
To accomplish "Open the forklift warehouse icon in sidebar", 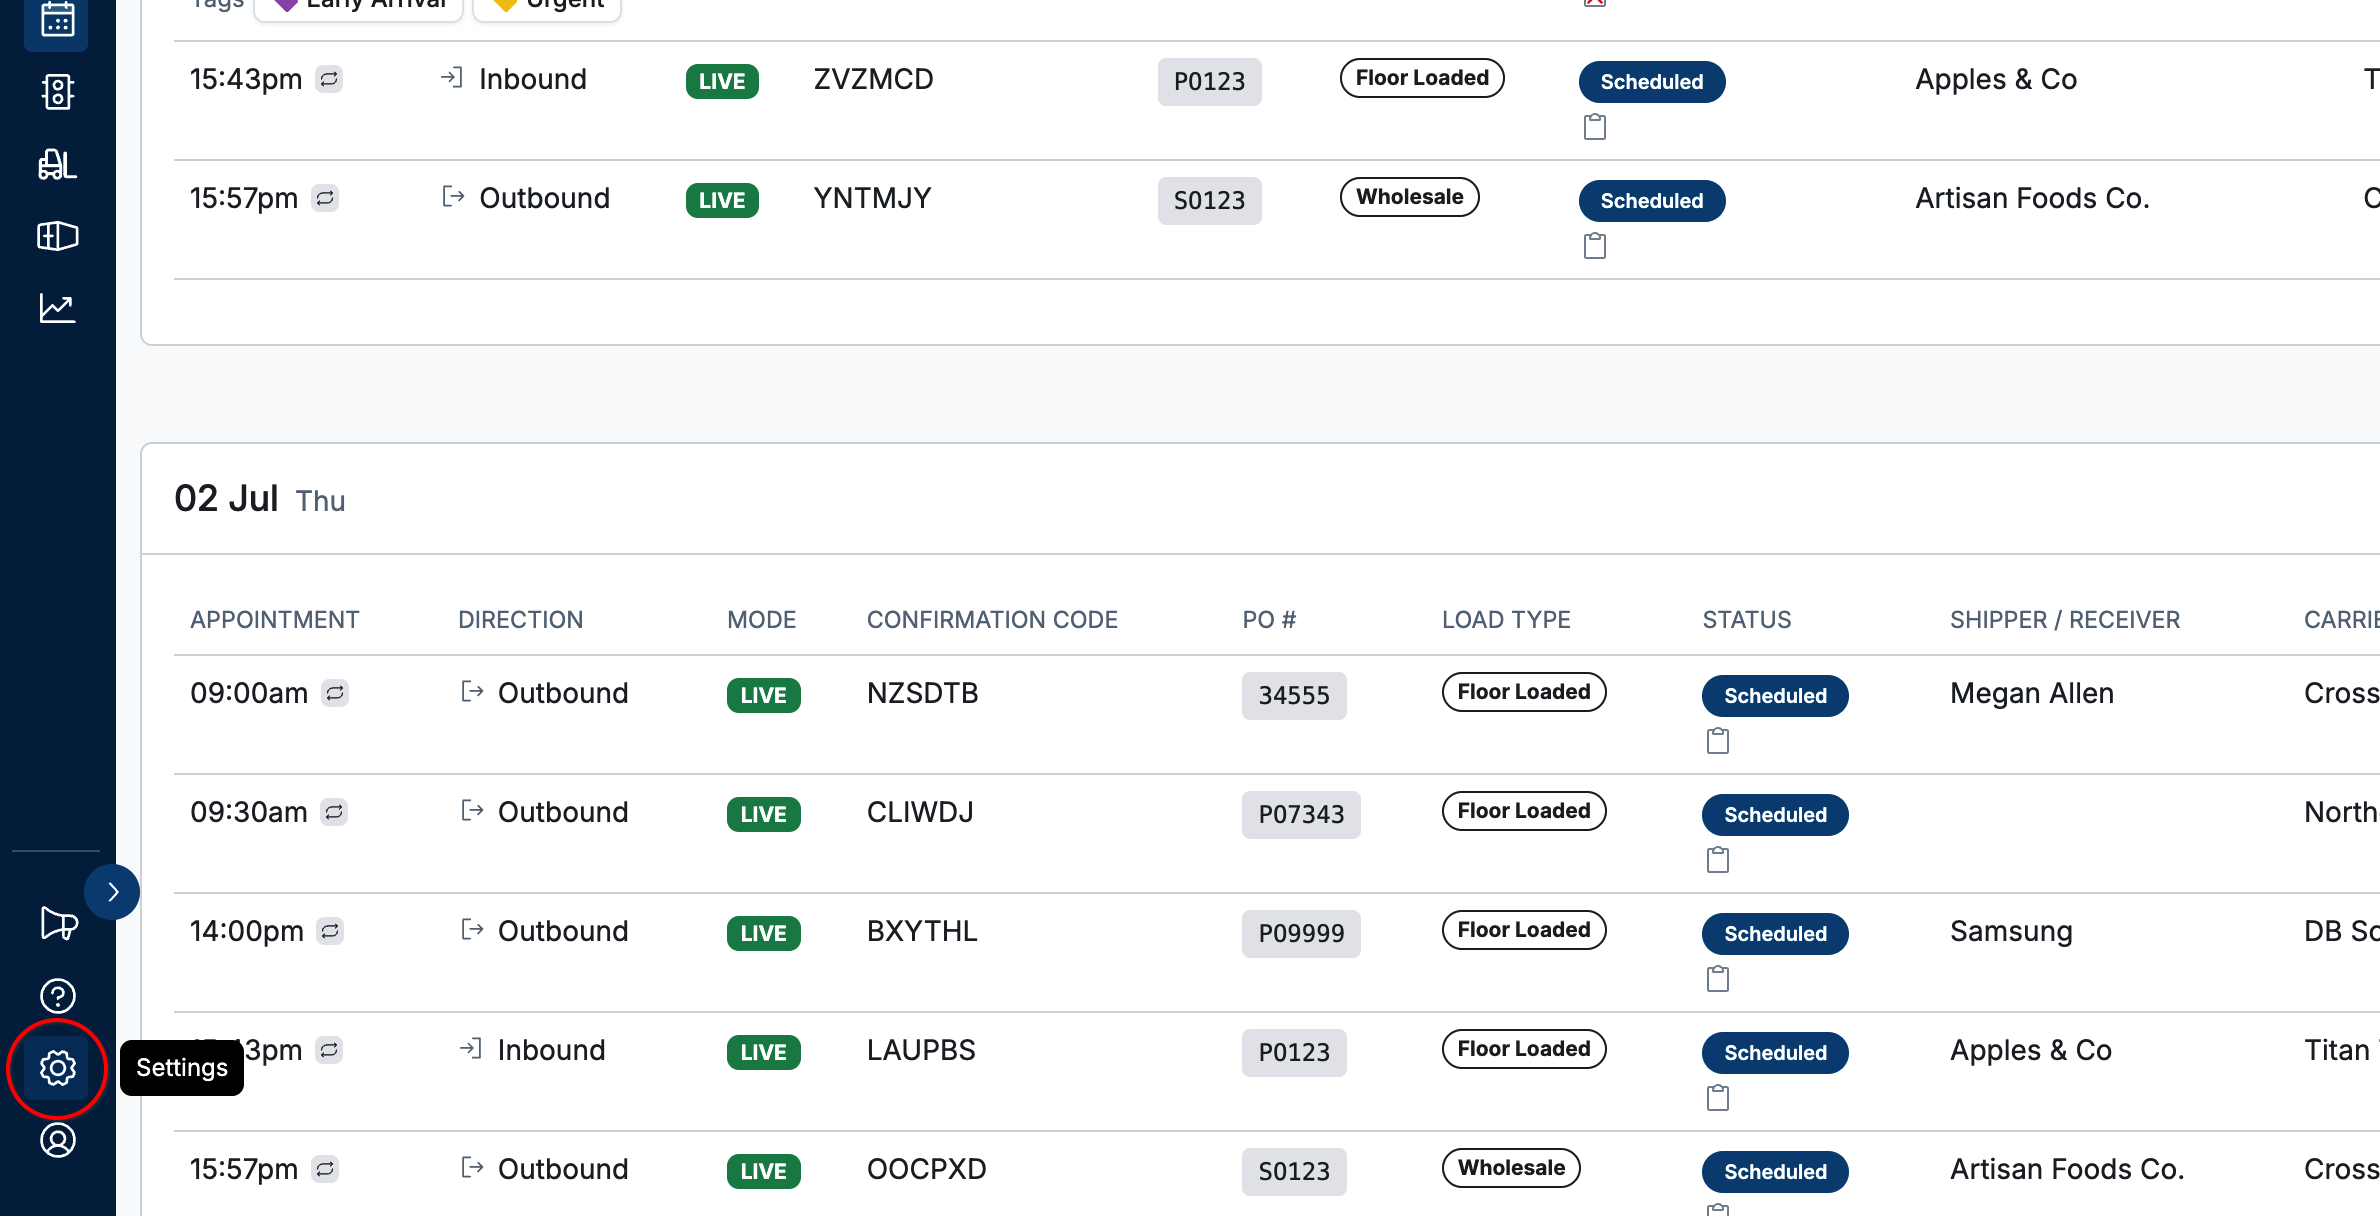I will [x=57, y=164].
